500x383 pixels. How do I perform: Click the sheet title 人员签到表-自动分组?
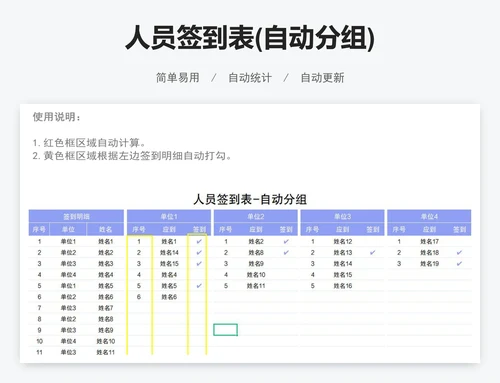pyautogui.click(x=250, y=199)
